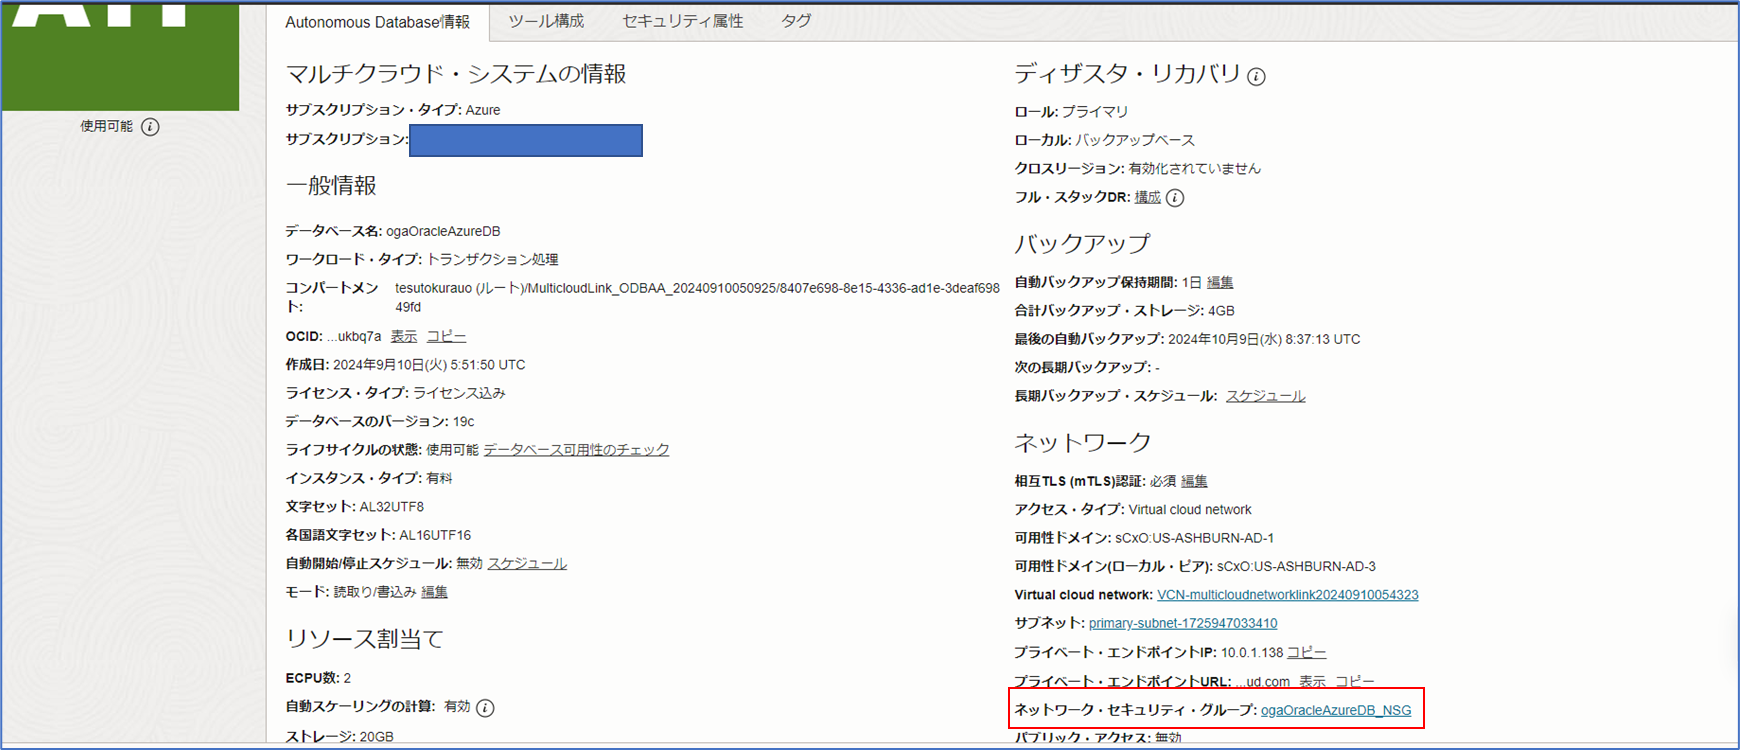Open the Autonomous Database情報 tab
The height and width of the screenshot is (750, 1740).
coord(377,22)
